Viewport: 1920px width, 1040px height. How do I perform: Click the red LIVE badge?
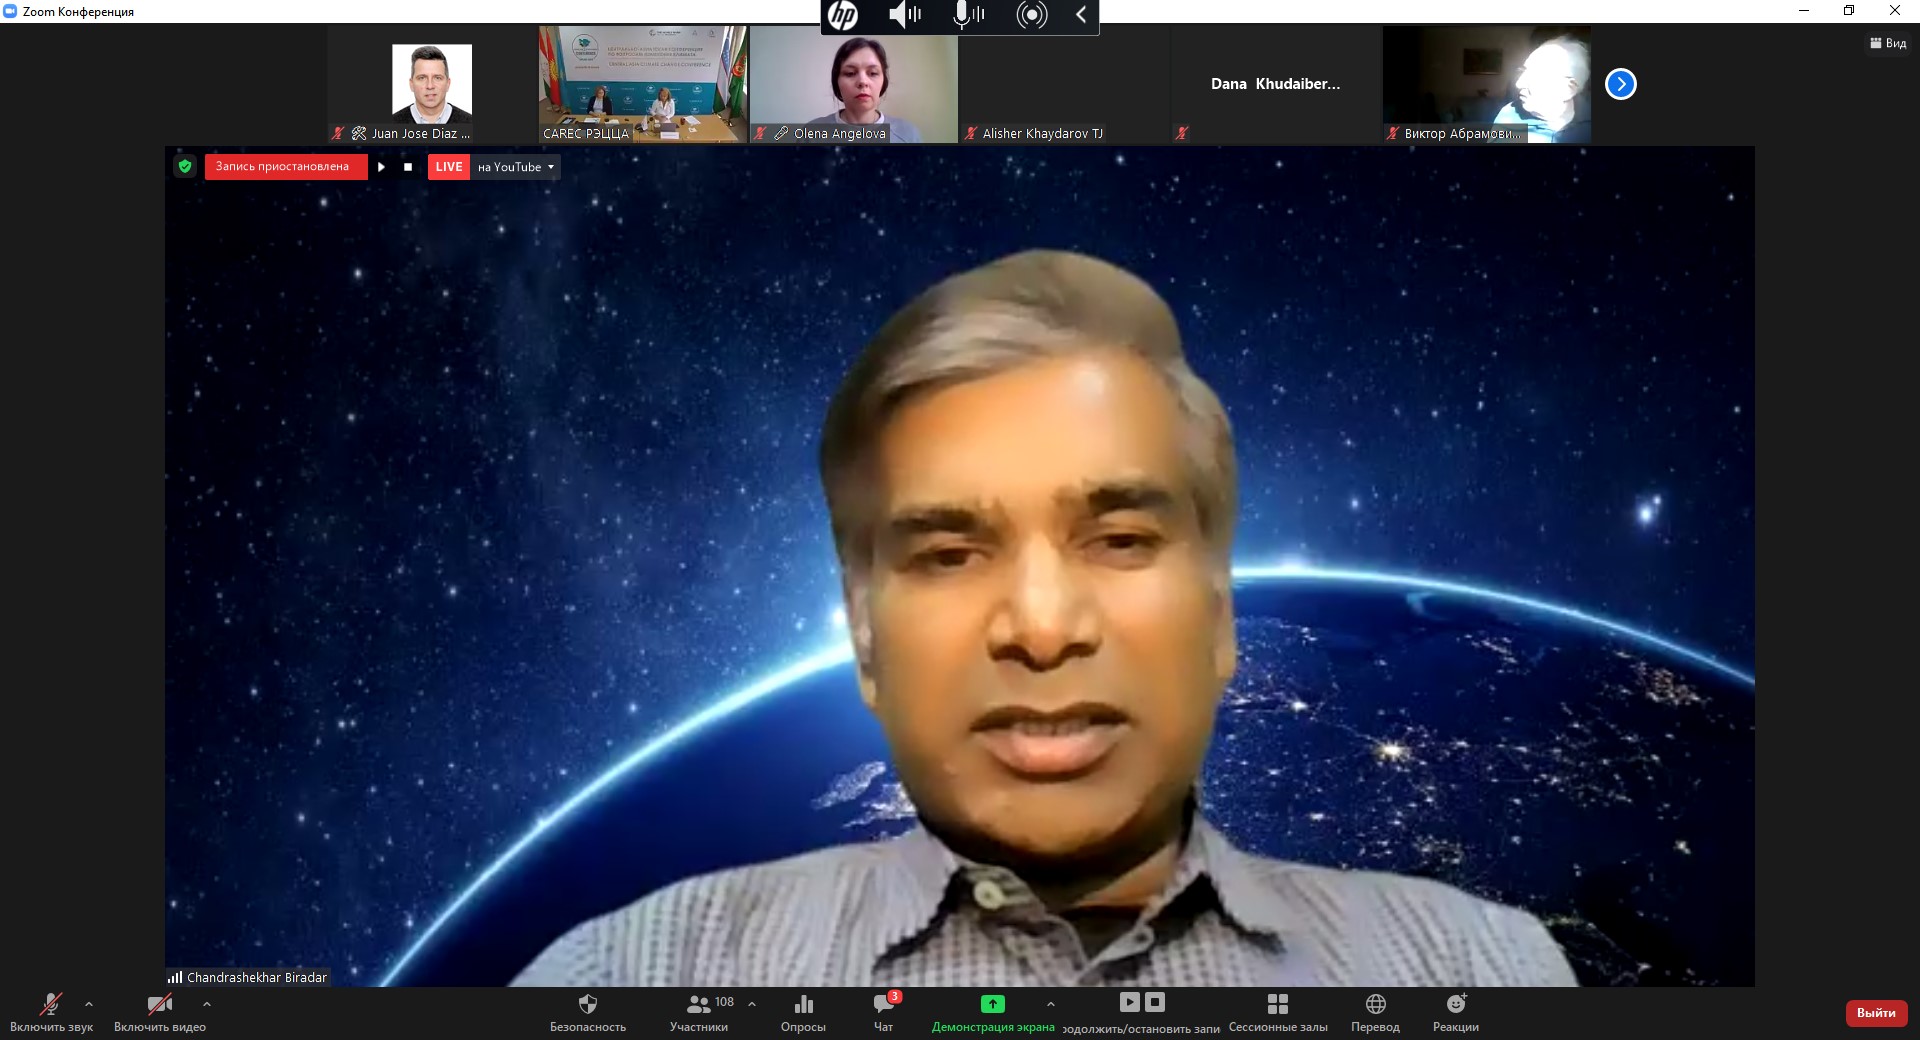[x=449, y=167]
